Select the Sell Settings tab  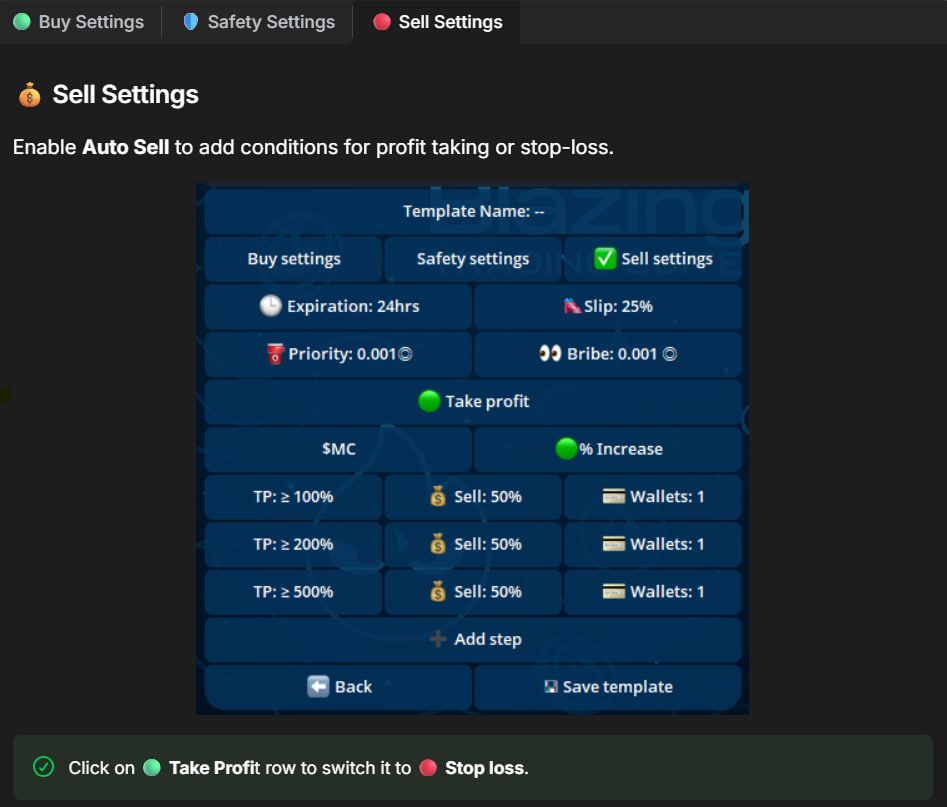[x=437, y=22]
